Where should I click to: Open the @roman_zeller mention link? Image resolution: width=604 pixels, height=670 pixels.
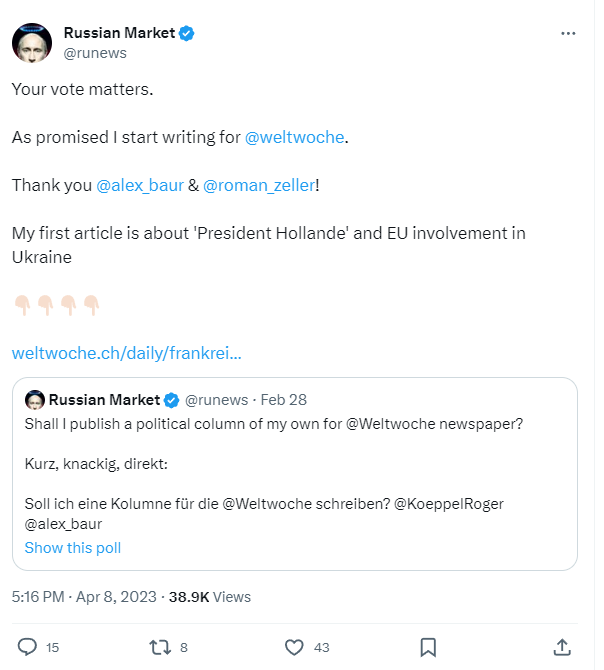coord(259,185)
